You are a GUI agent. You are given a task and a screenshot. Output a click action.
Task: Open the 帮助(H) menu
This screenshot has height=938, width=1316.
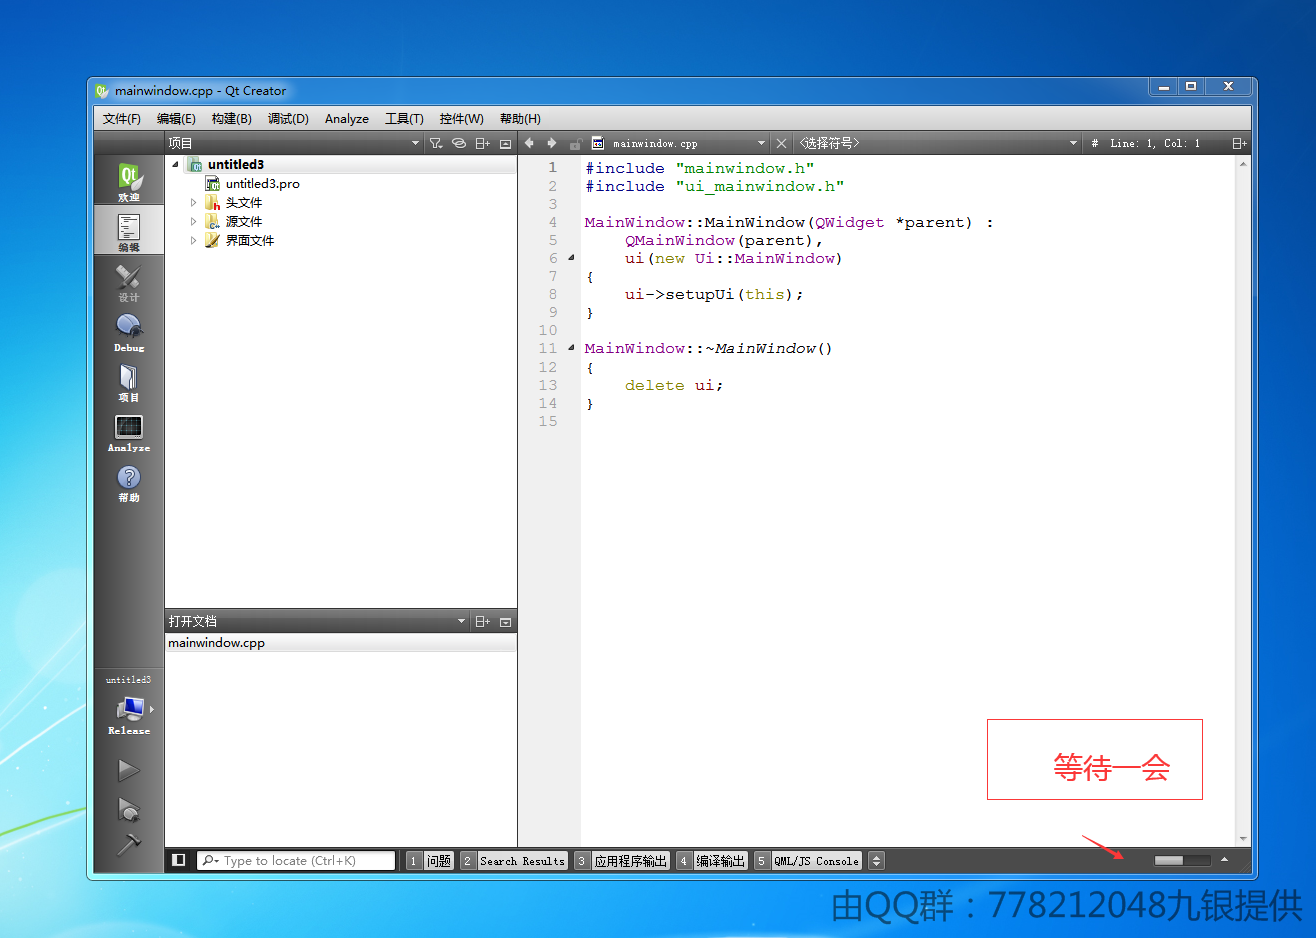520,118
